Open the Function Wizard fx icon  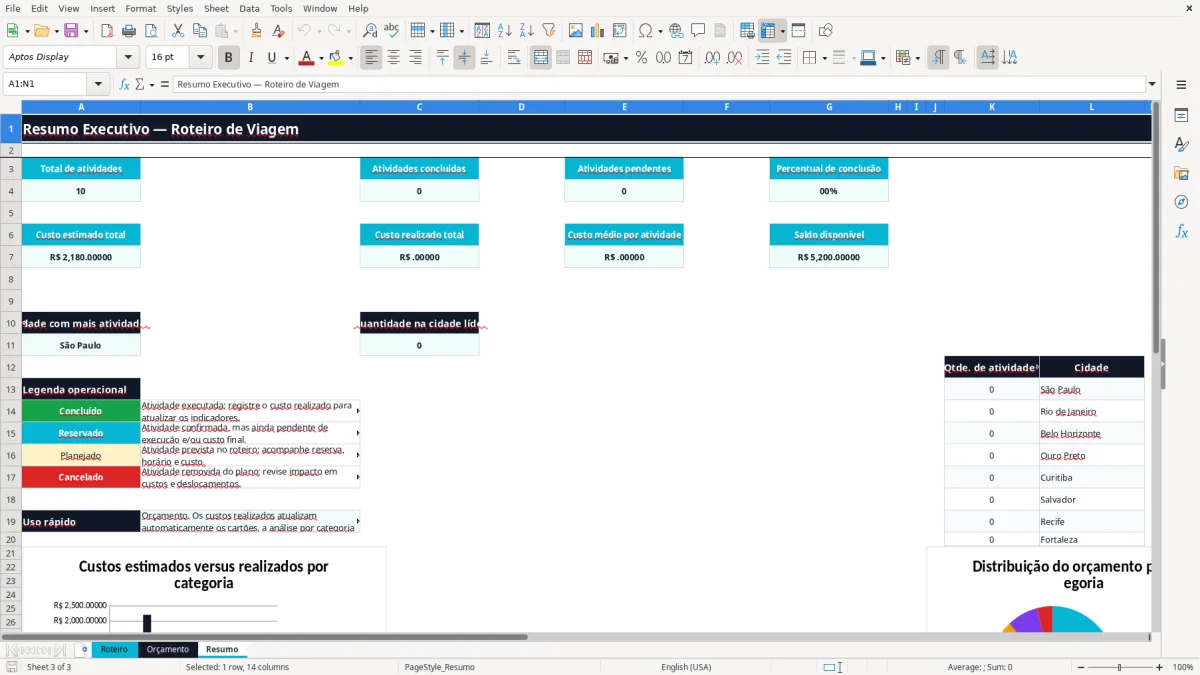tap(124, 84)
